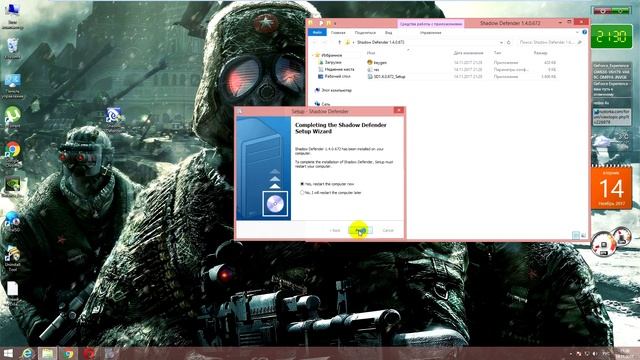Open the NVIDIA GeForce desktop shortcut
The height and width of the screenshot is (360, 640).
[12, 187]
